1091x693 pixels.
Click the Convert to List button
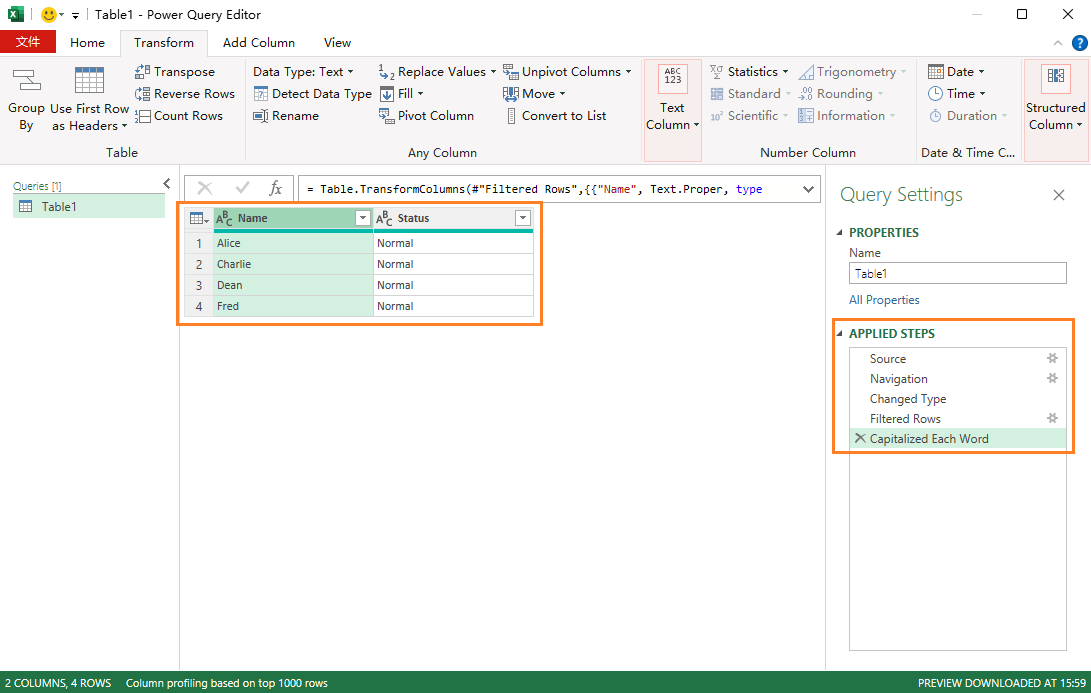click(x=563, y=116)
